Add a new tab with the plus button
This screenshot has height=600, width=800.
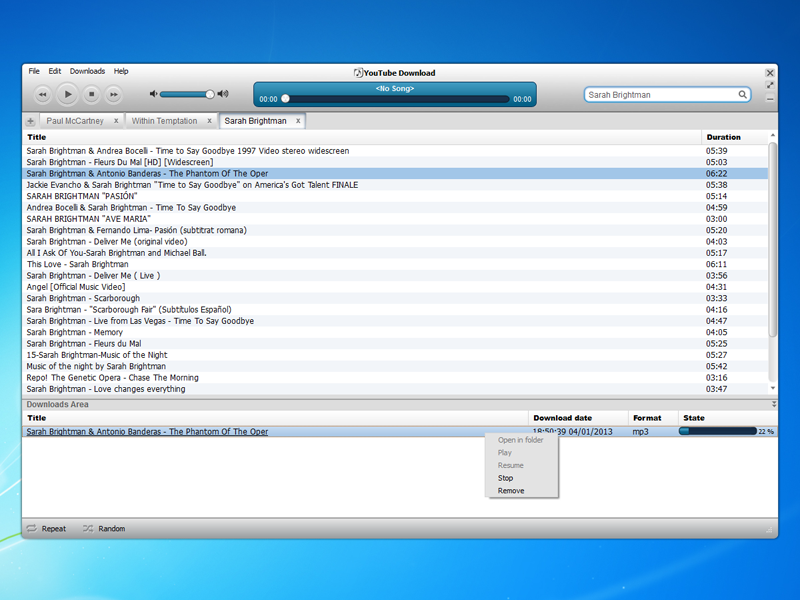pyautogui.click(x=31, y=121)
